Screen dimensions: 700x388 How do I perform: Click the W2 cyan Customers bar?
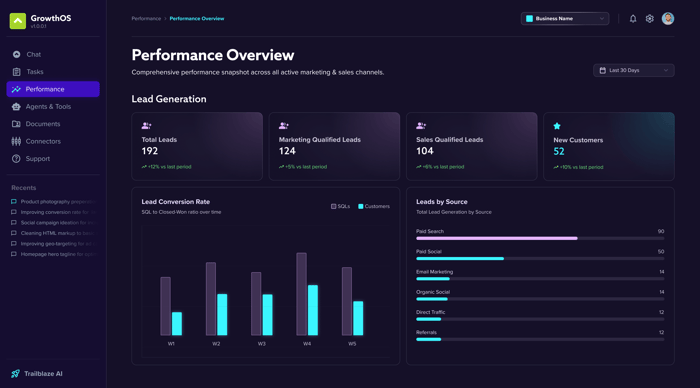pyautogui.click(x=222, y=315)
